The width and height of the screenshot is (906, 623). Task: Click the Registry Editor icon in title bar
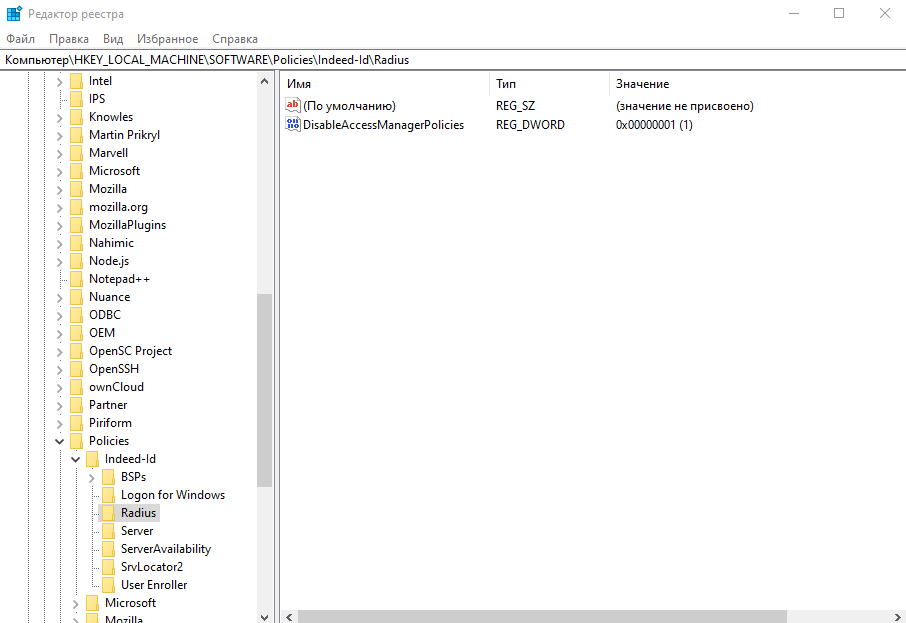(x=13, y=13)
